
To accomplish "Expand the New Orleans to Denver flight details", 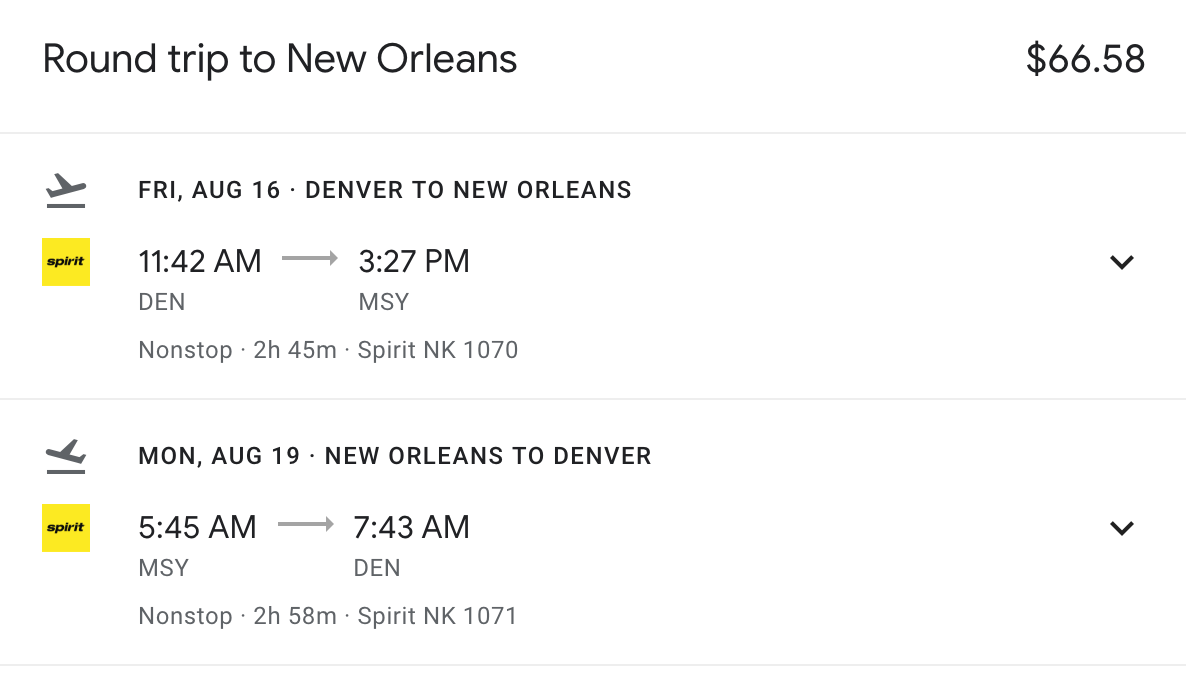I will (1122, 528).
